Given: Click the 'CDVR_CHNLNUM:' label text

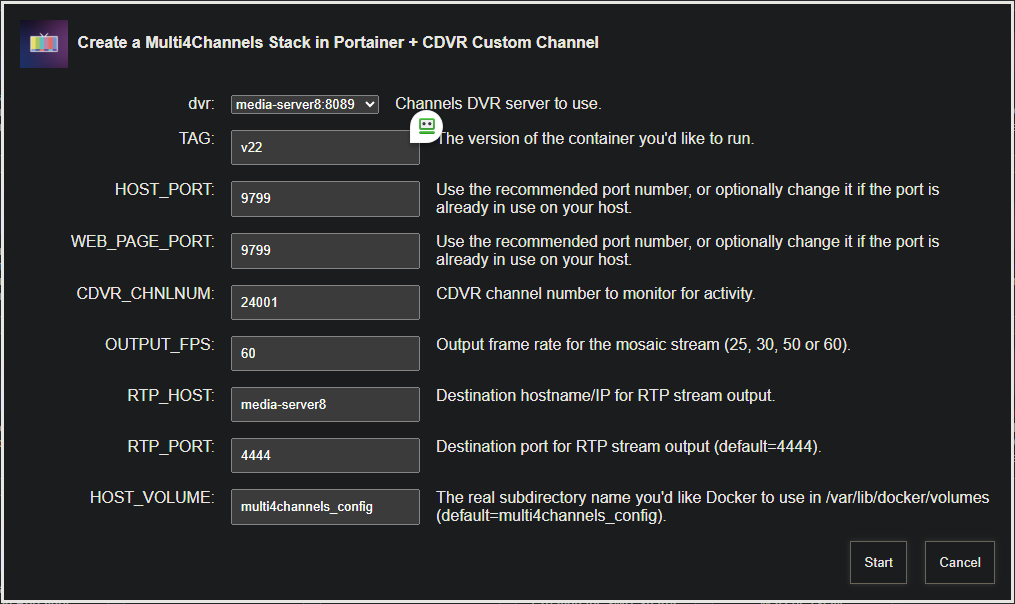Looking at the screenshot, I should (145, 293).
